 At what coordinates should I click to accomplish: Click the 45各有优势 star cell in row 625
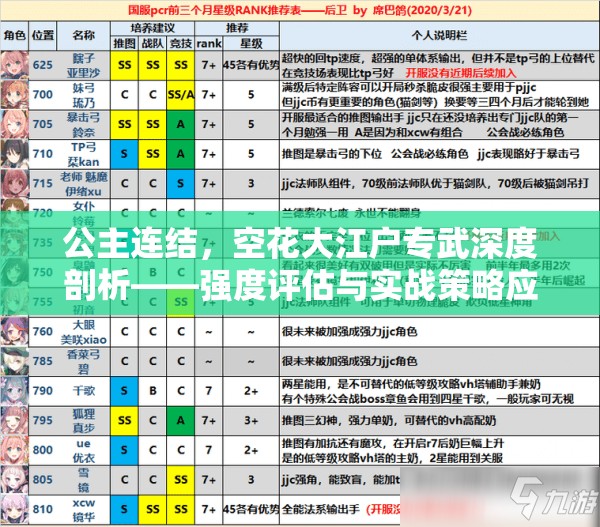pyautogui.click(x=251, y=65)
